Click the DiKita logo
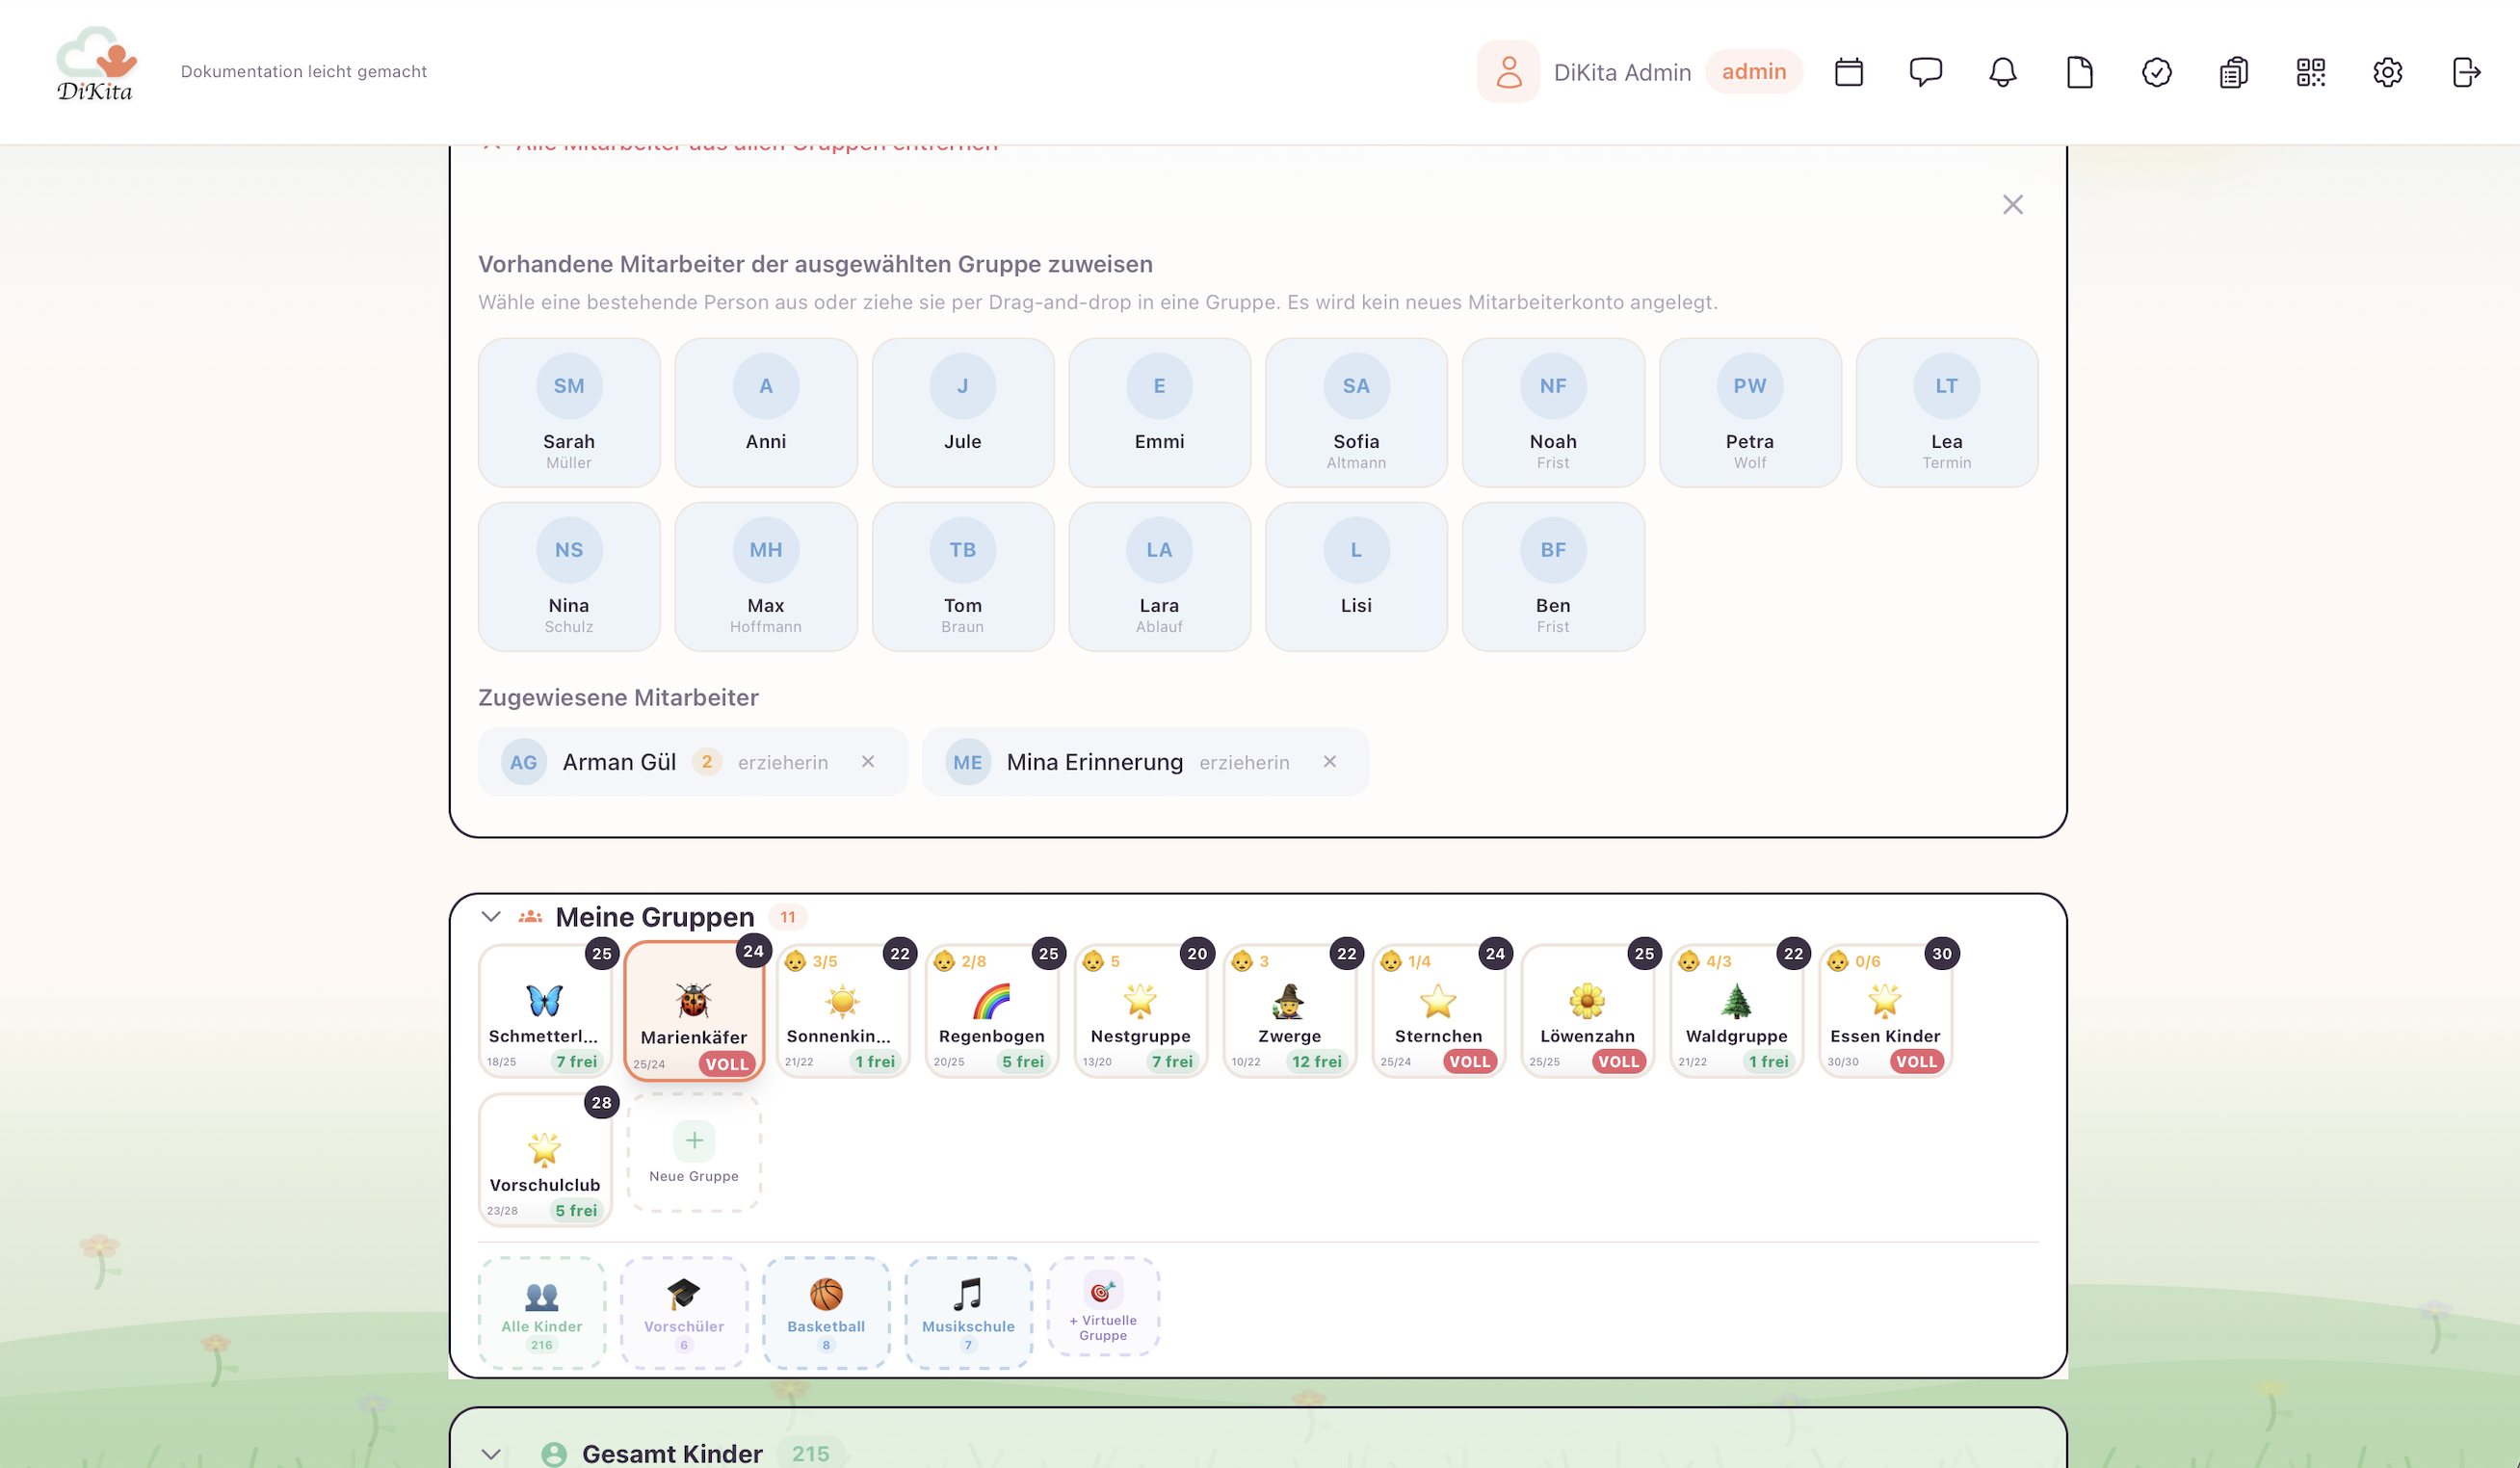Screen dimensions: 2520x1468 click(96, 65)
